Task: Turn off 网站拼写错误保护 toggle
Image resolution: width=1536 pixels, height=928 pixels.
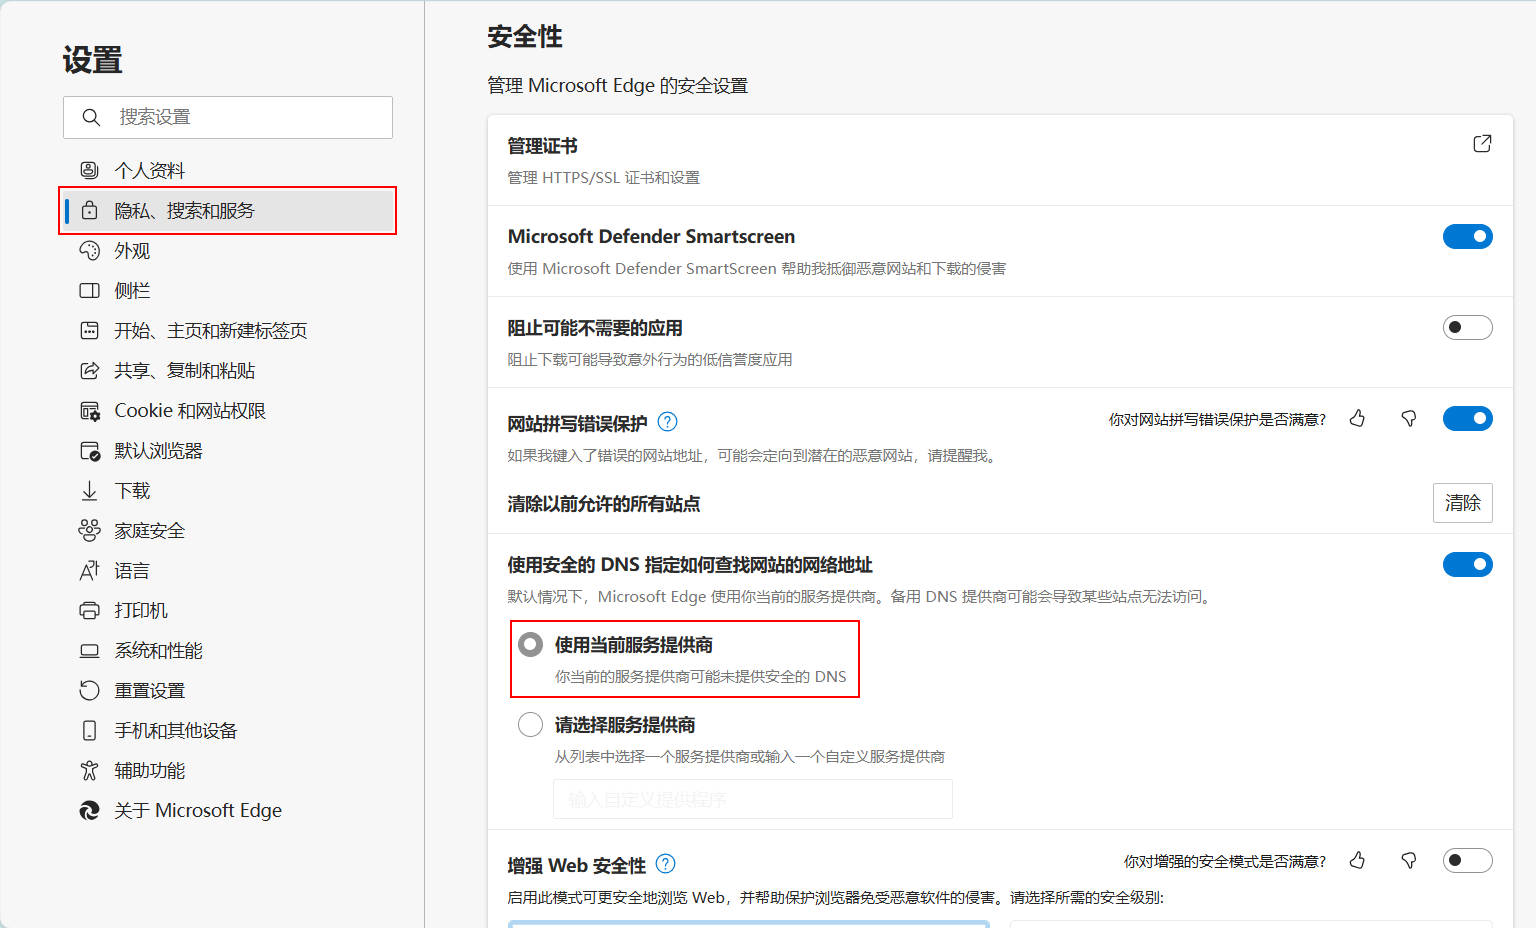Action: (1467, 418)
